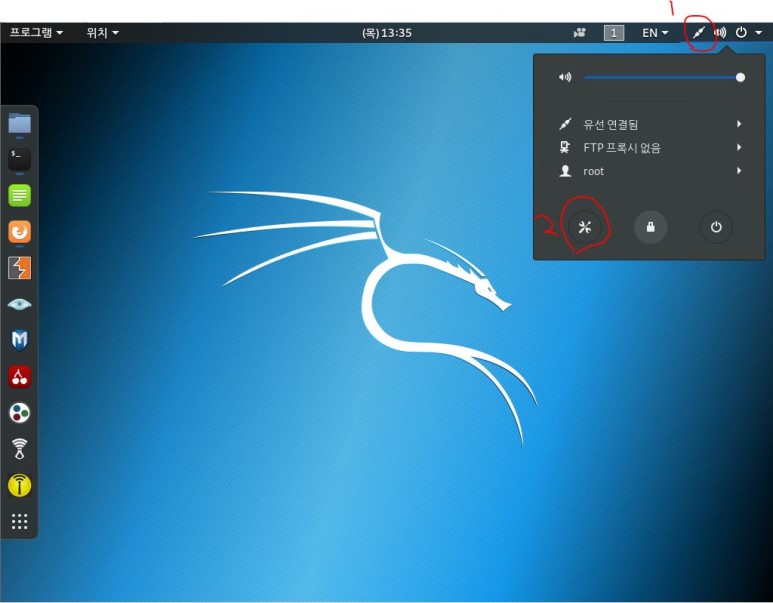Click the volume icon in top bar
This screenshot has height=603, width=773.
tap(720, 33)
